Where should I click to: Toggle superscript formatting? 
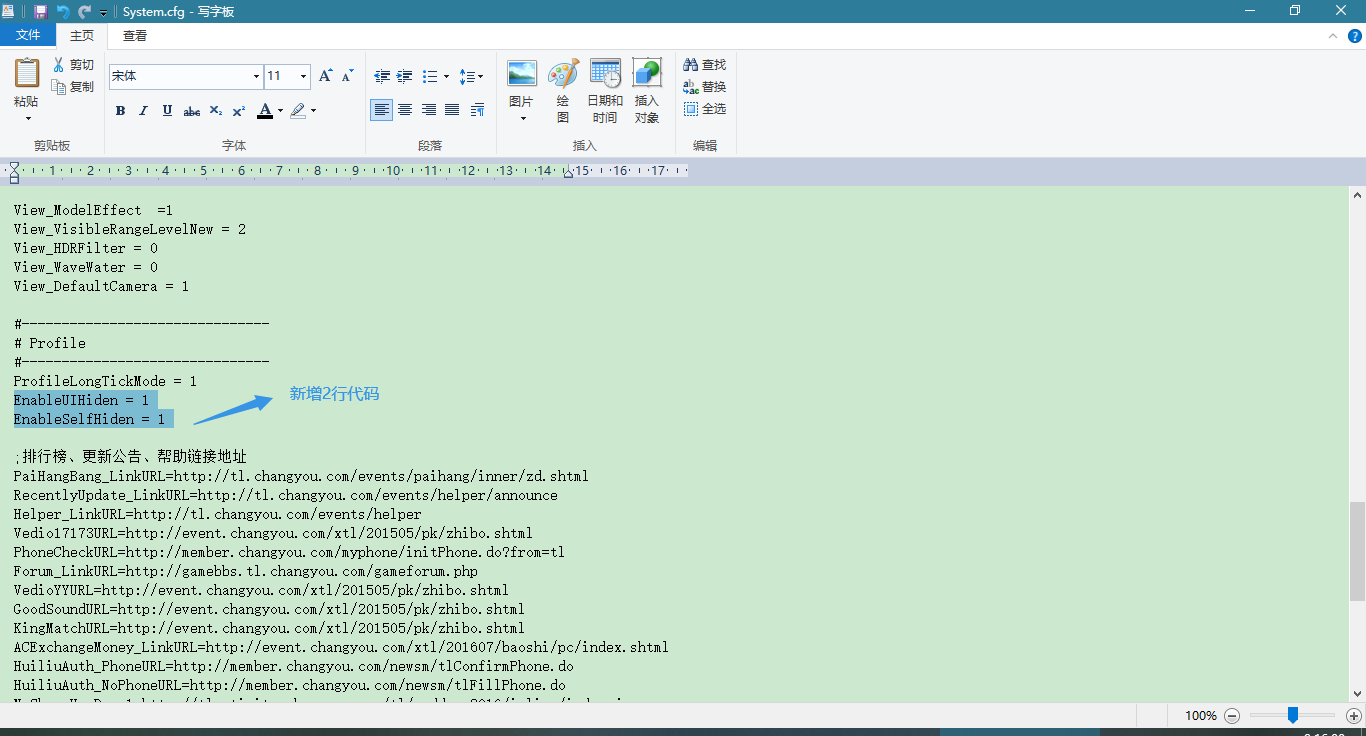pyautogui.click(x=239, y=110)
